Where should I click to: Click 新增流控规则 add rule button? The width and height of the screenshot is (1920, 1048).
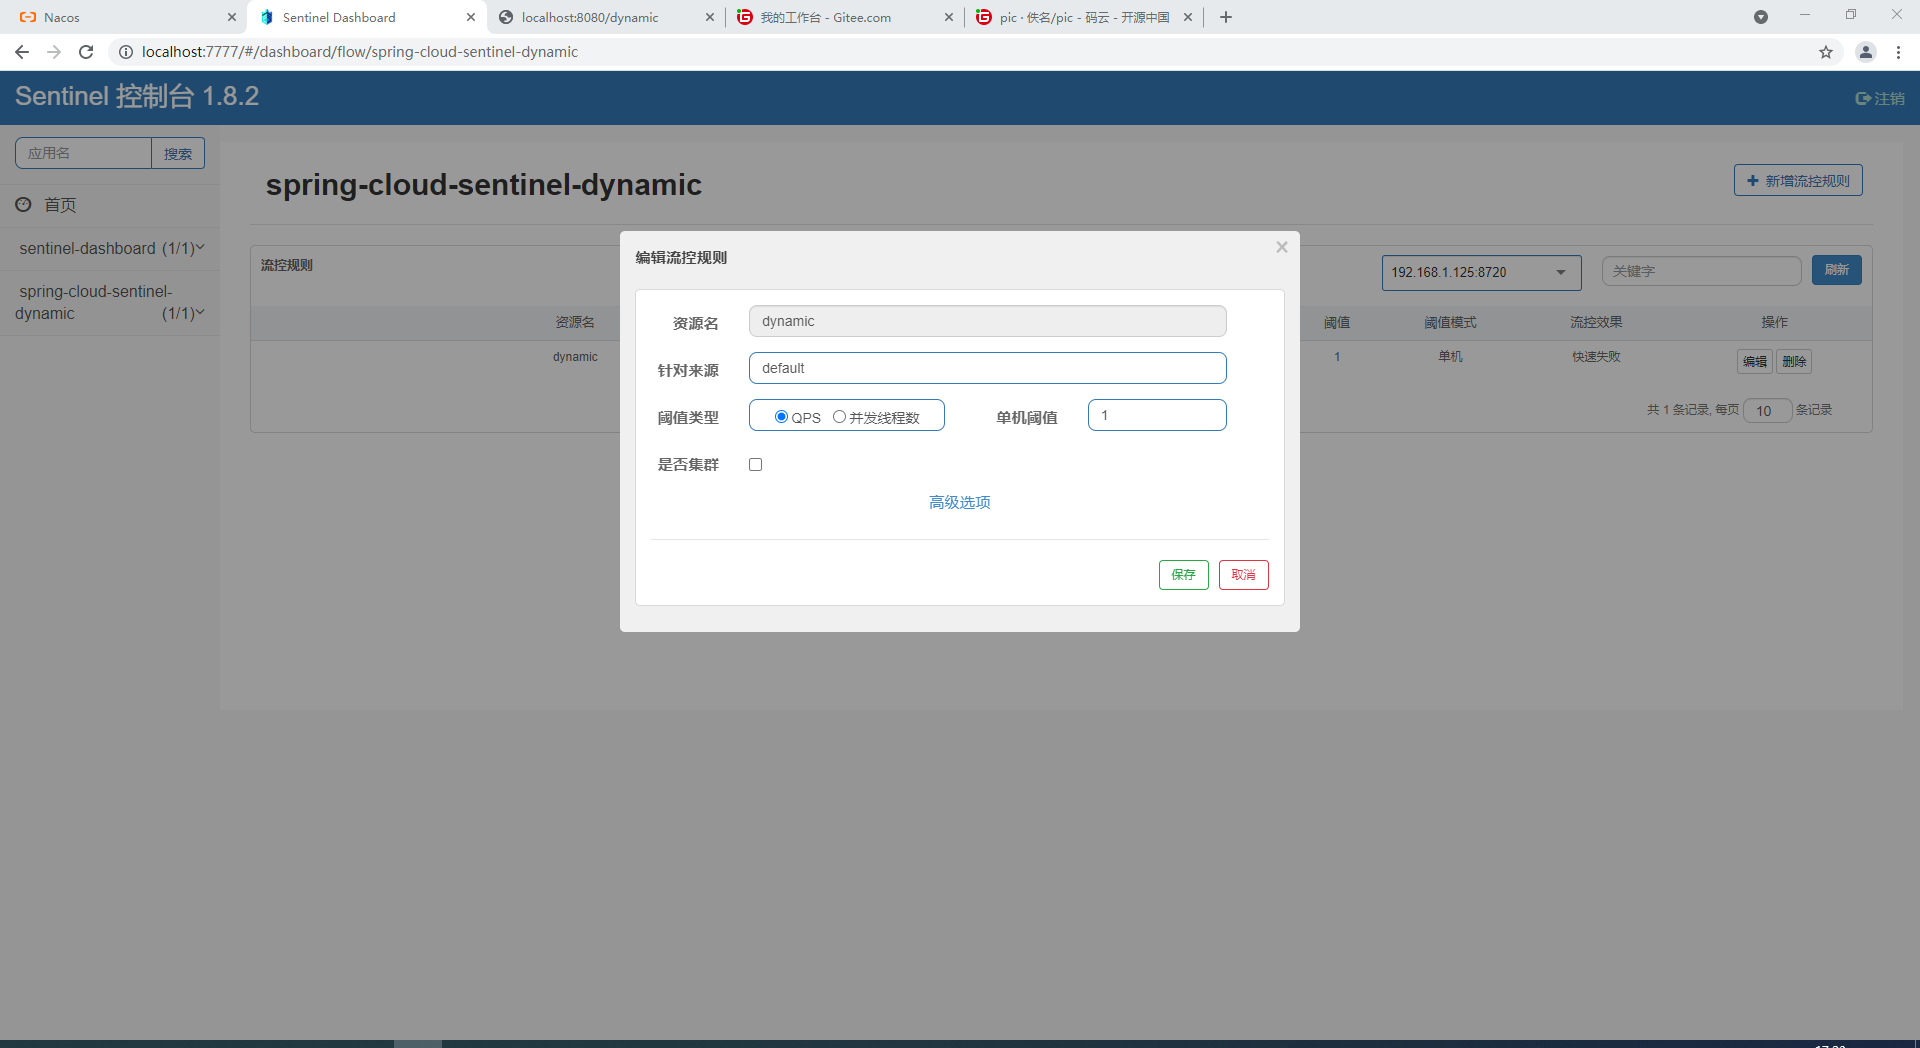point(1798,181)
